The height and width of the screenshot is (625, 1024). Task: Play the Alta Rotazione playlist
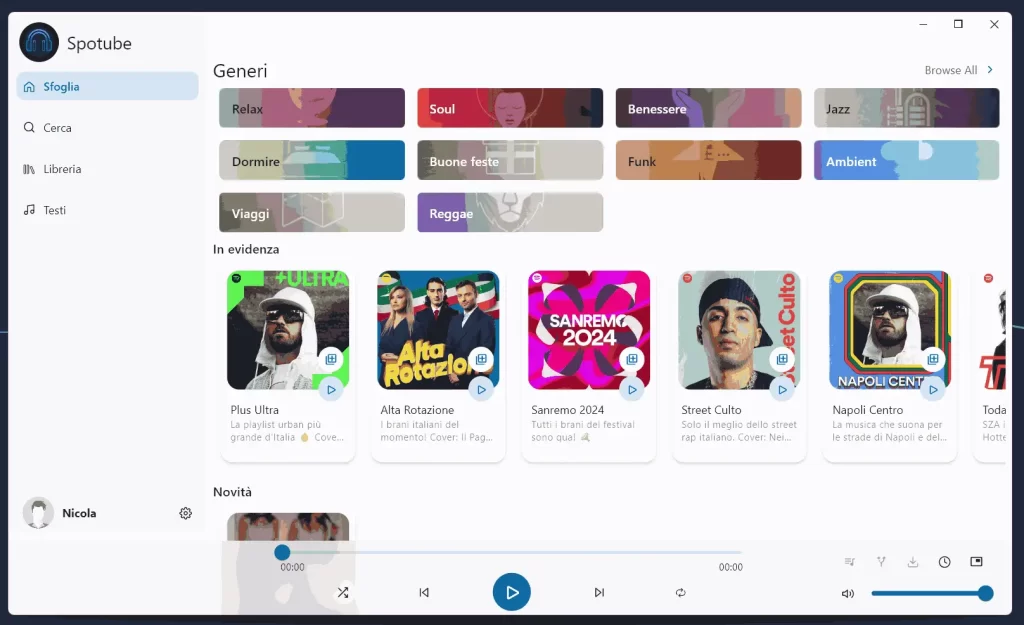[481, 390]
